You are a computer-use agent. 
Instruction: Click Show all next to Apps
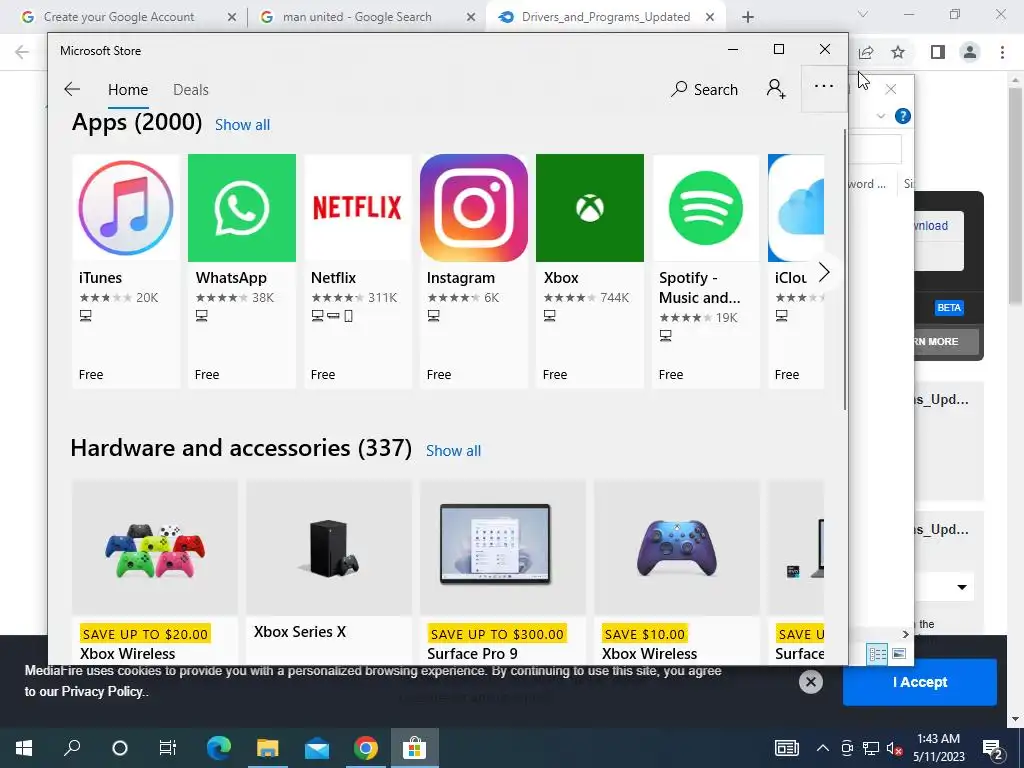[242, 125]
